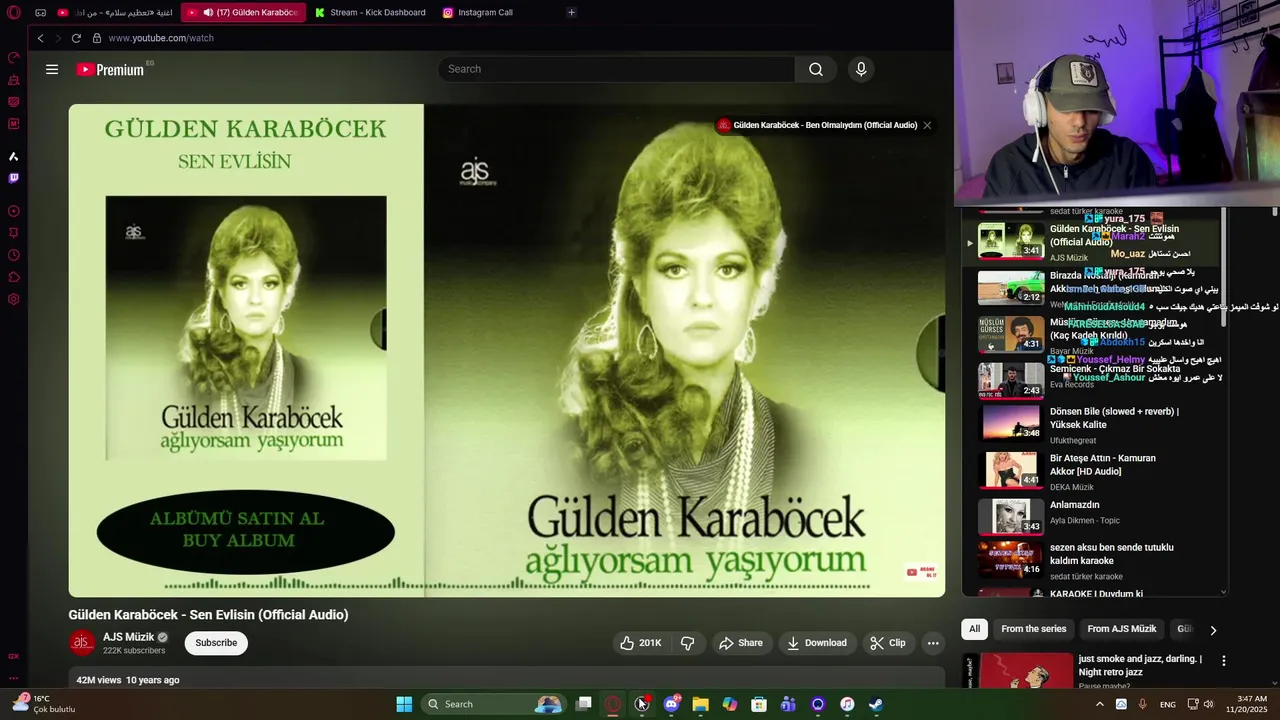This screenshot has height=720, width=1280.
Task: Switch ENG input language indicator
Action: point(1168,704)
